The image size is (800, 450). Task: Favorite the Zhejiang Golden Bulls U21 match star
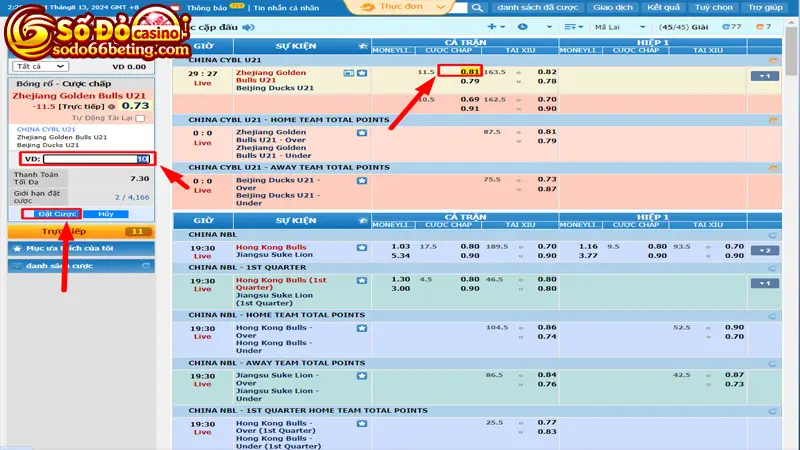(362, 73)
